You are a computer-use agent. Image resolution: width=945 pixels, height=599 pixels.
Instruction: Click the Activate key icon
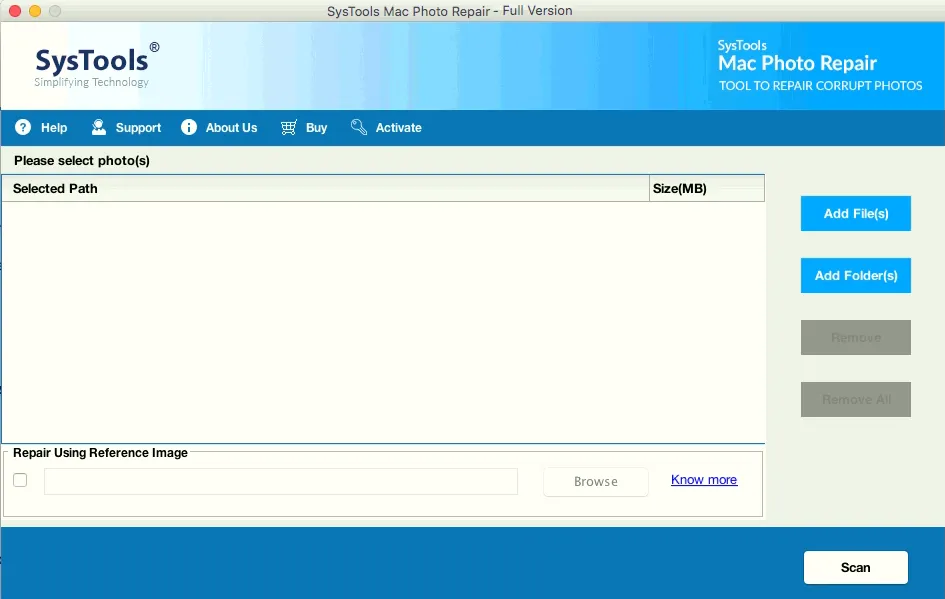pos(359,127)
